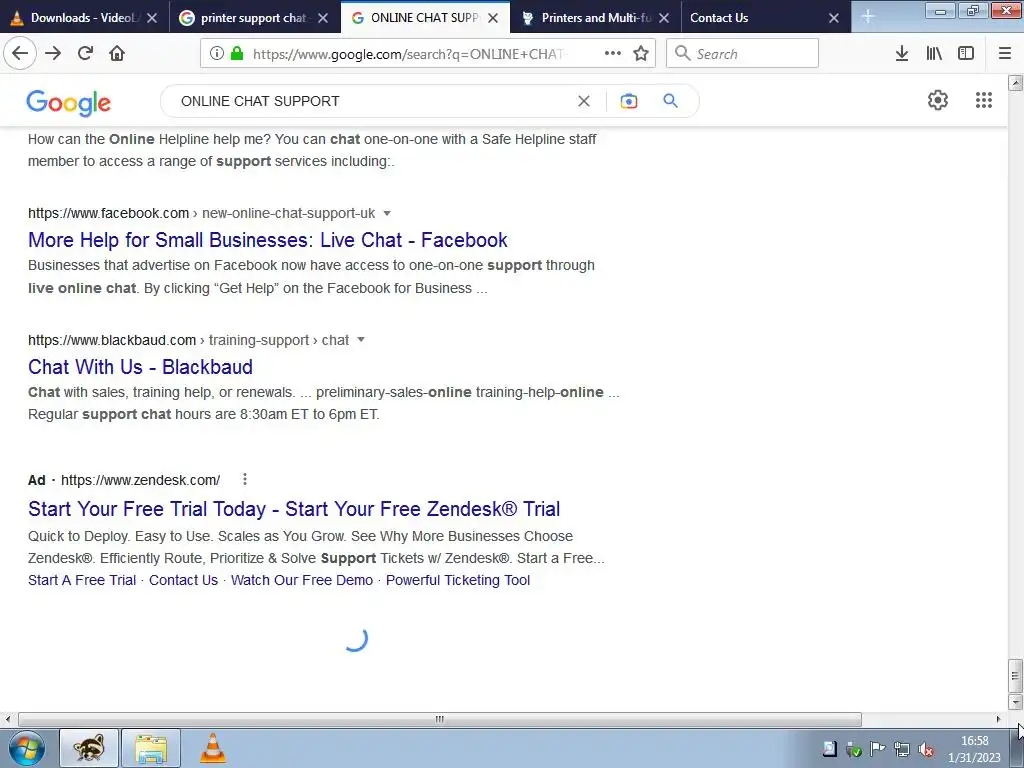Open options for the Zendesk ad
The height and width of the screenshot is (768, 1024).
pyautogui.click(x=245, y=479)
